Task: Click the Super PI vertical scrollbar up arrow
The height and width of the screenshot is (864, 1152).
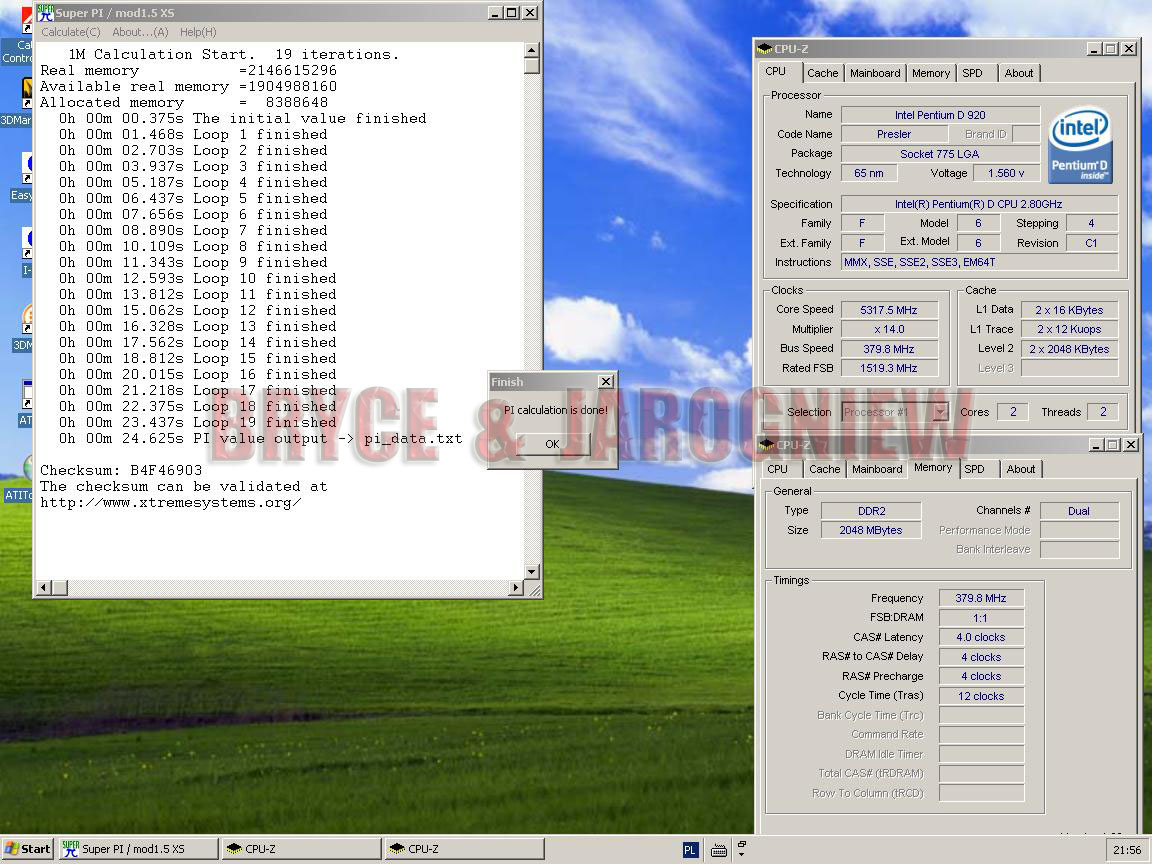Action: tap(532, 49)
